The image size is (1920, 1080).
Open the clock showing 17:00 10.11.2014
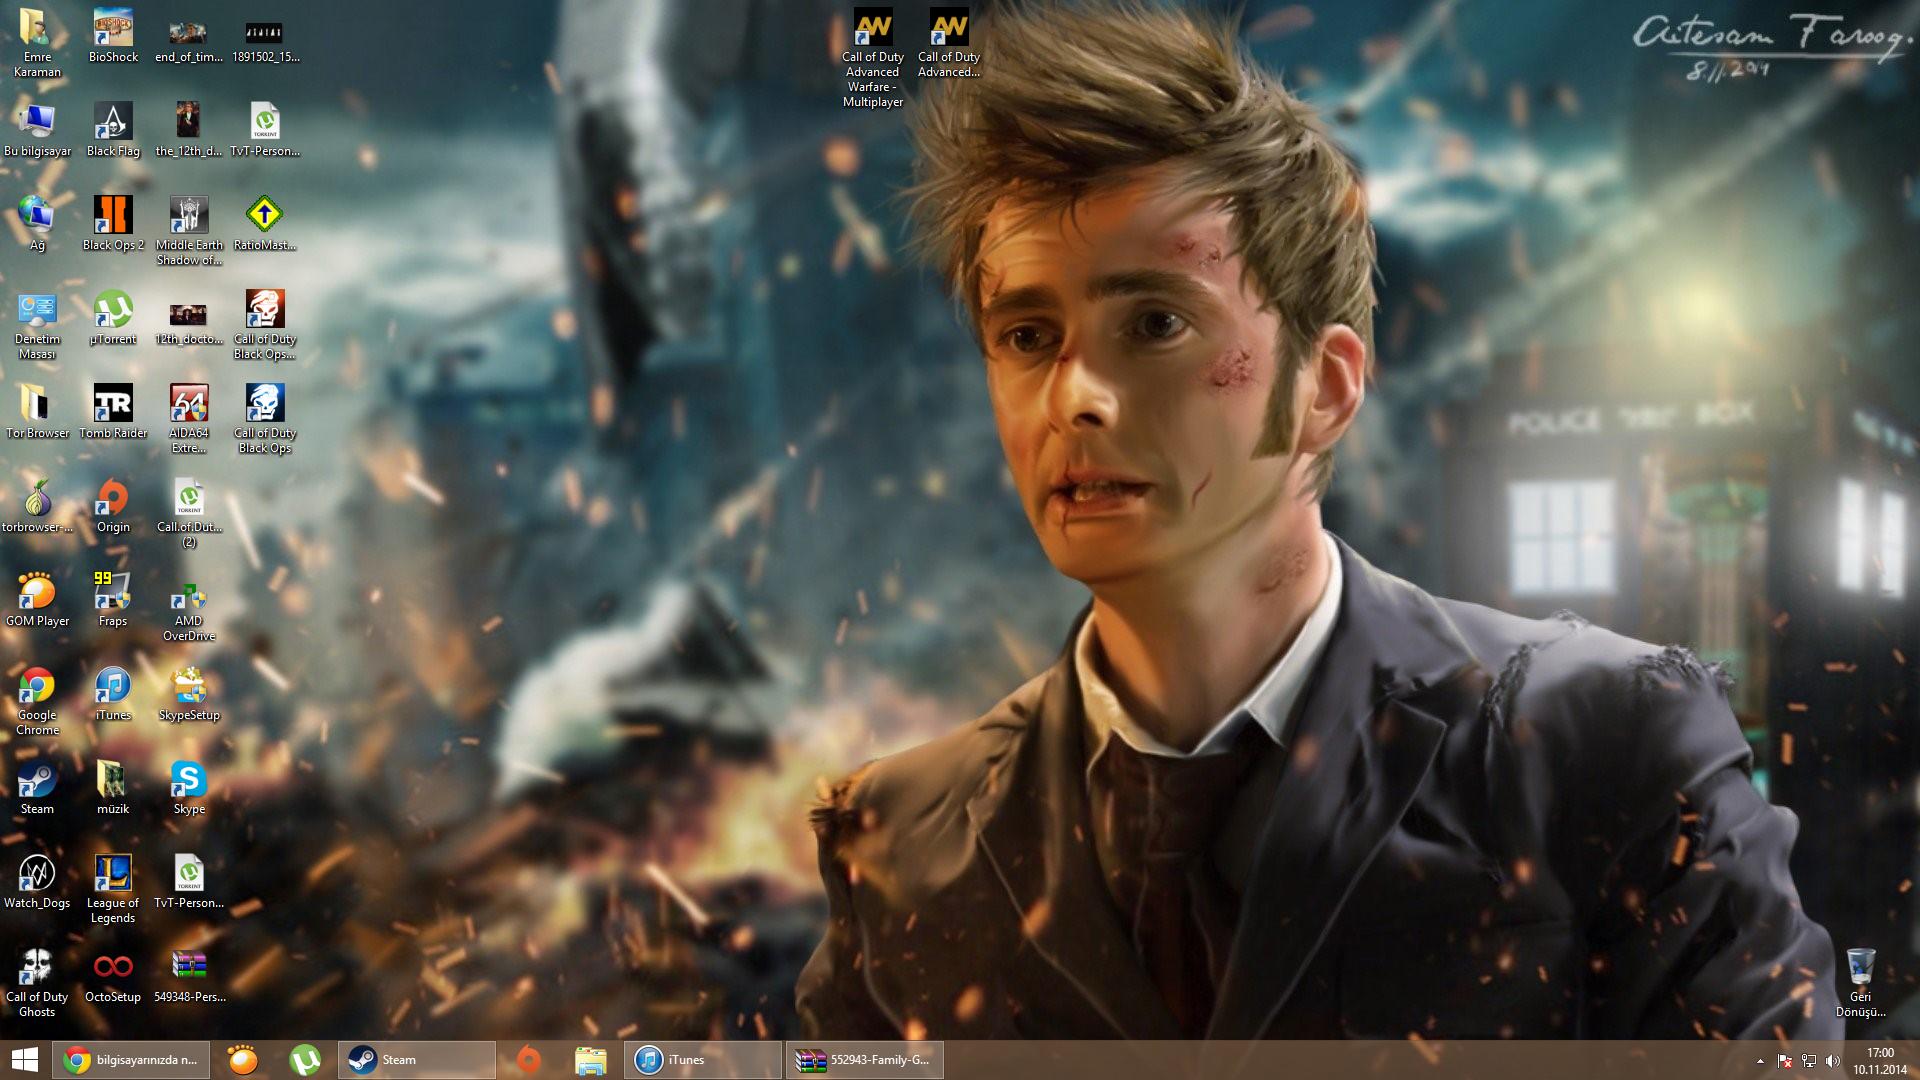(1880, 1061)
